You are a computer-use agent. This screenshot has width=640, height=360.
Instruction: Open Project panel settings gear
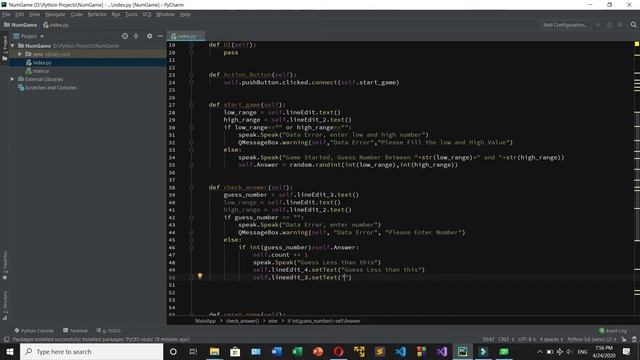coord(149,36)
